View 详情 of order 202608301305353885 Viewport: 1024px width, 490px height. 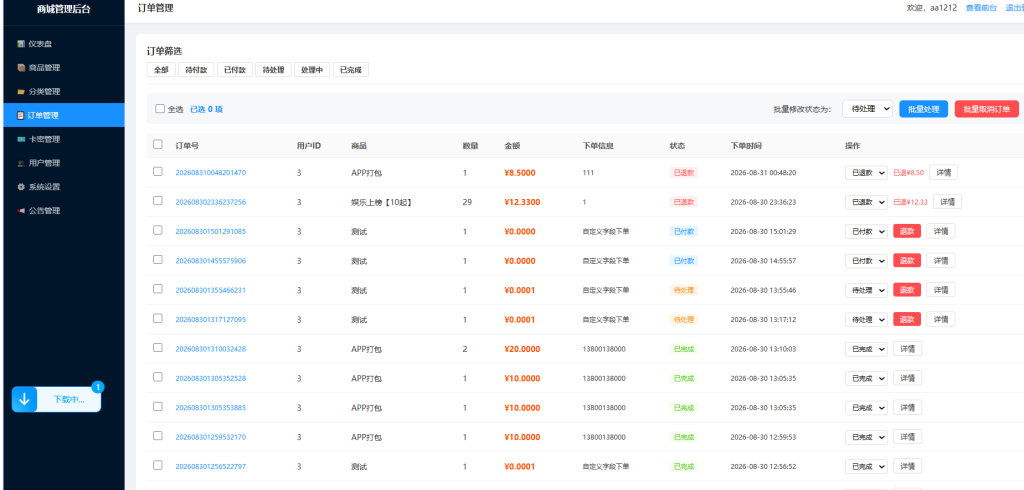pyautogui.click(x=908, y=408)
